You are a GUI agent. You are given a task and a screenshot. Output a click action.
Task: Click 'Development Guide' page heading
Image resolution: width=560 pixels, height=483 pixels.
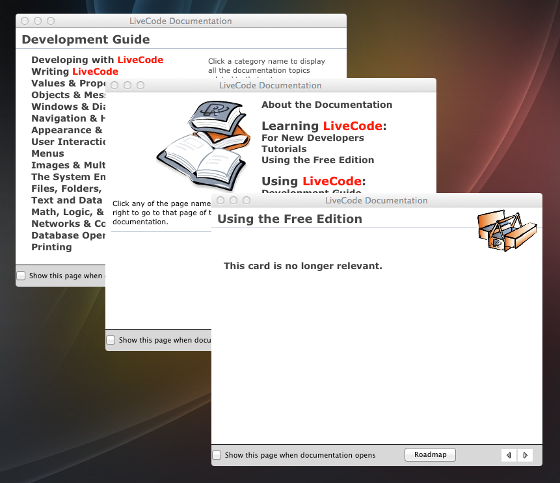(86, 39)
